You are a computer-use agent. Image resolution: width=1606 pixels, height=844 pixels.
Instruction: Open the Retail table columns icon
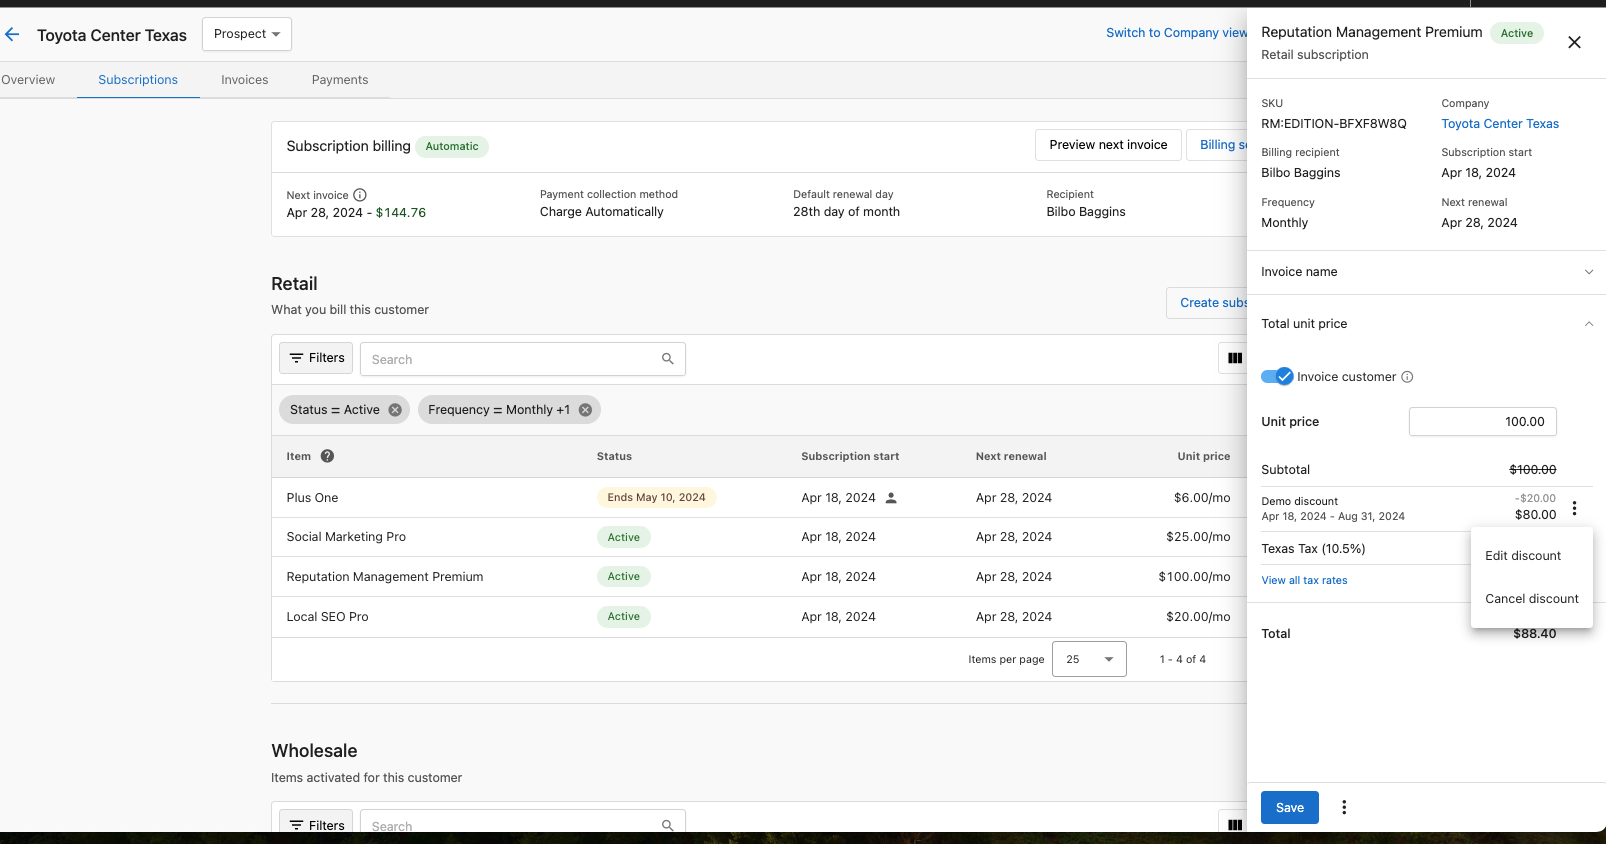(1235, 358)
